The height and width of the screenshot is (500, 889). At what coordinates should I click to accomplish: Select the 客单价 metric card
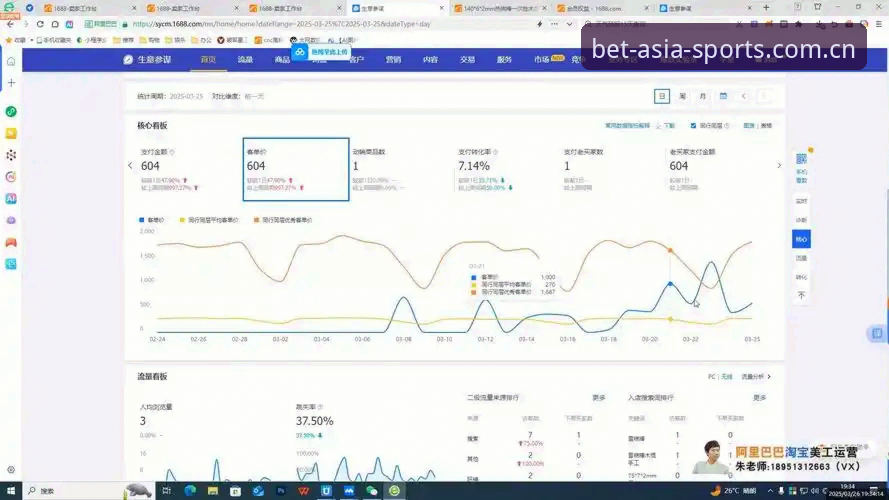[295, 169]
